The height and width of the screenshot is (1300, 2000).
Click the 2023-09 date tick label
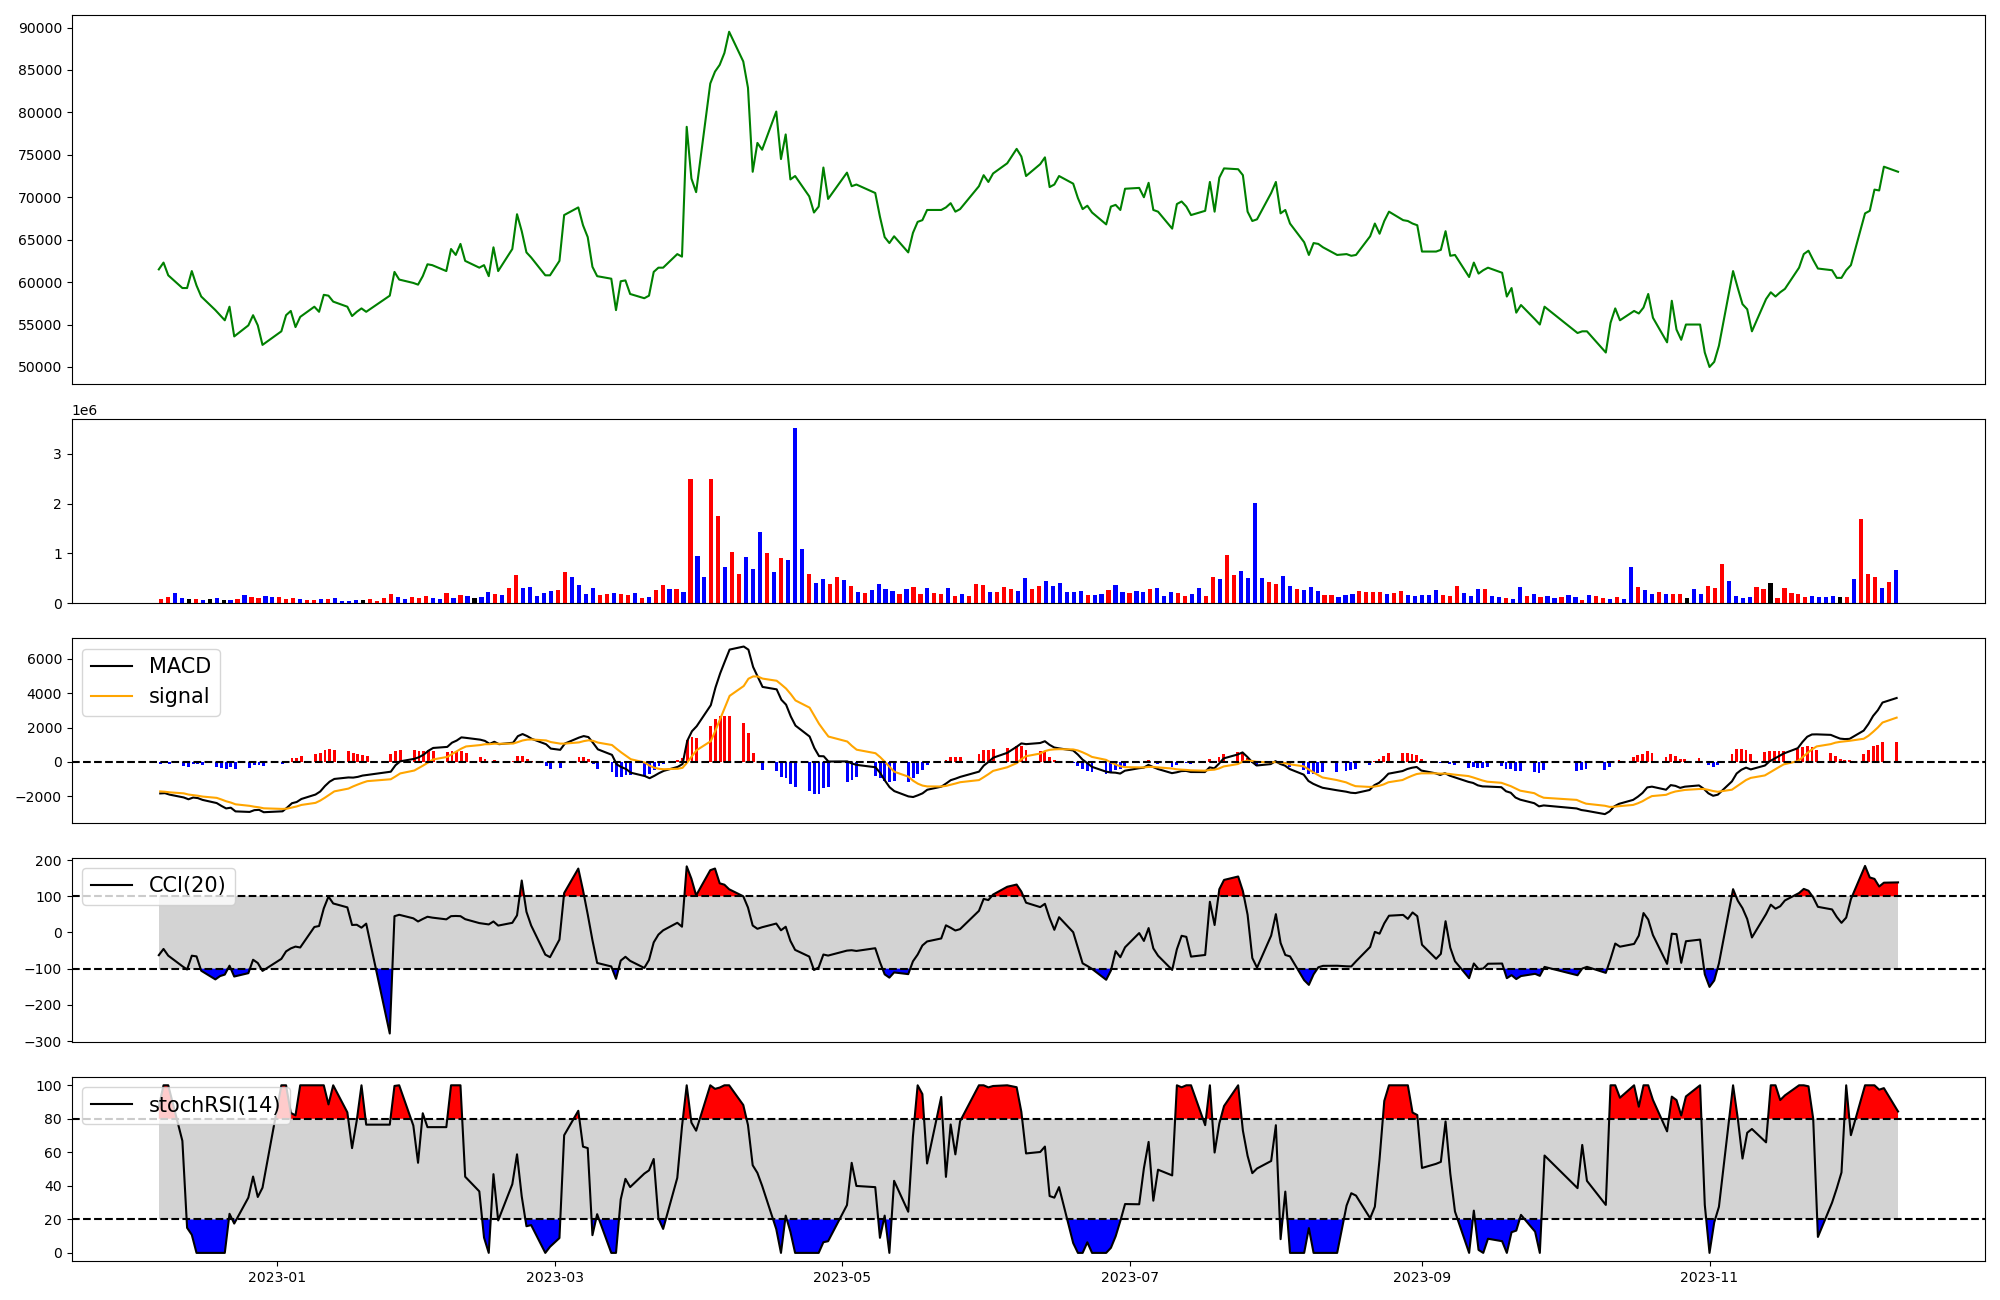tap(1421, 1277)
